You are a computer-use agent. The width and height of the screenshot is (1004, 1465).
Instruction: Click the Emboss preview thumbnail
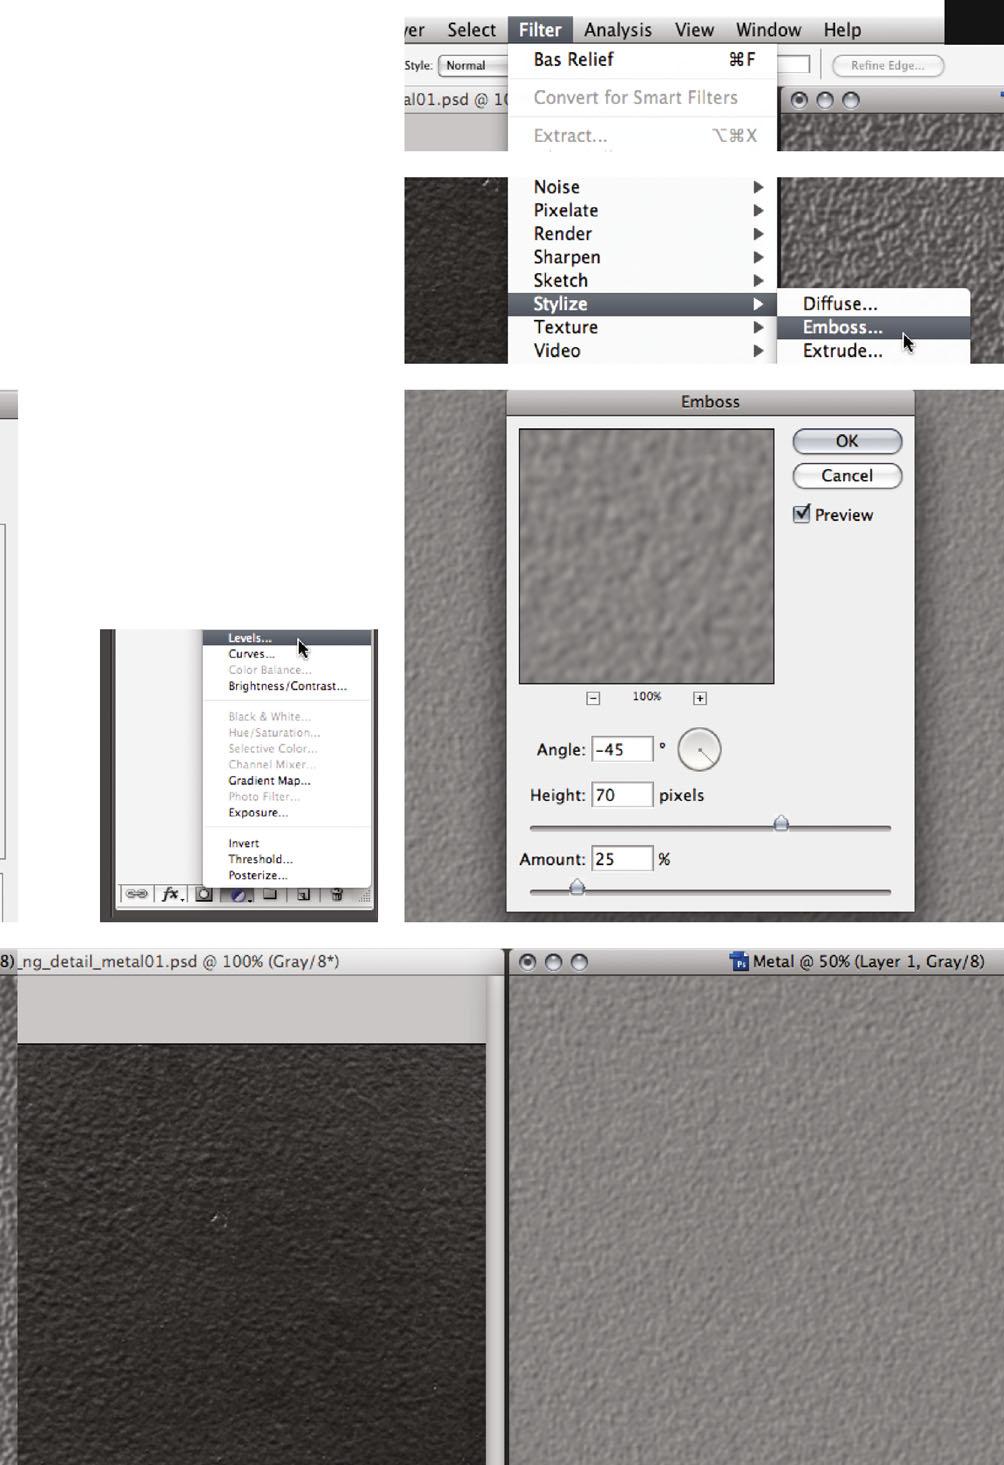pos(646,556)
